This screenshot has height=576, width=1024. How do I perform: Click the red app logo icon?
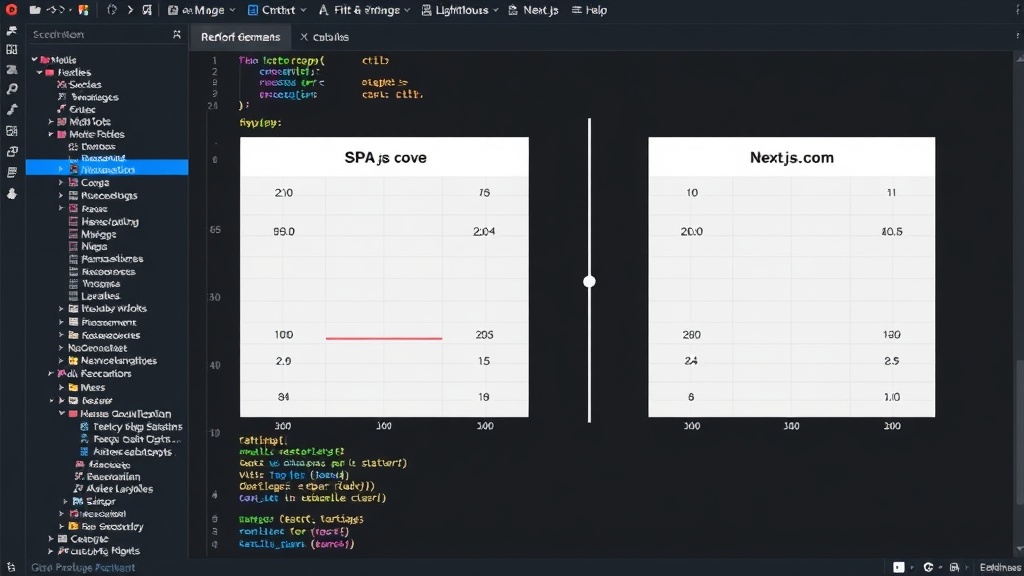tap(11, 10)
